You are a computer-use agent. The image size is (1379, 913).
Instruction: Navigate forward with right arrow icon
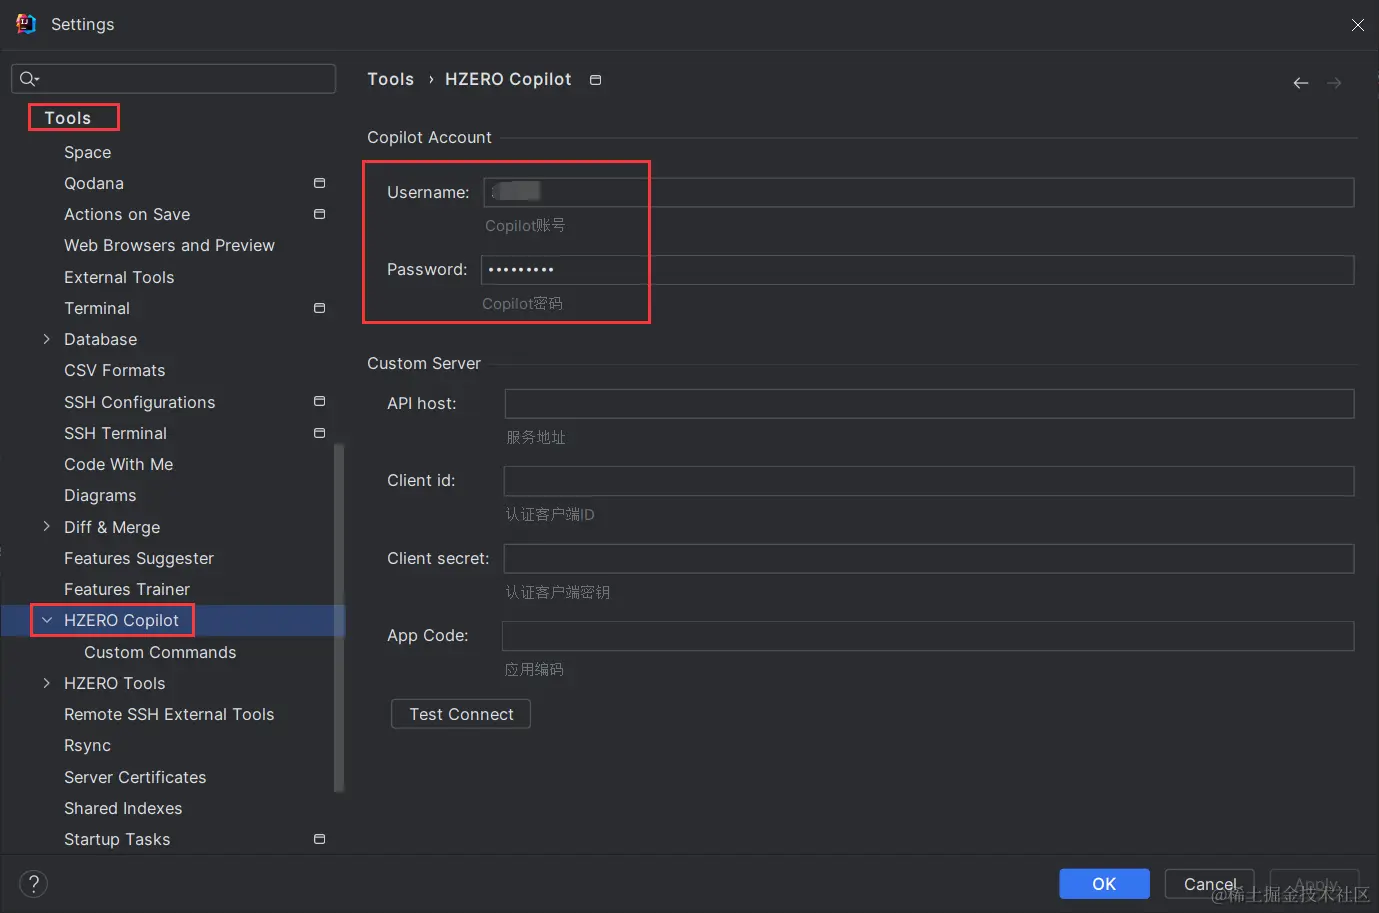(1334, 83)
